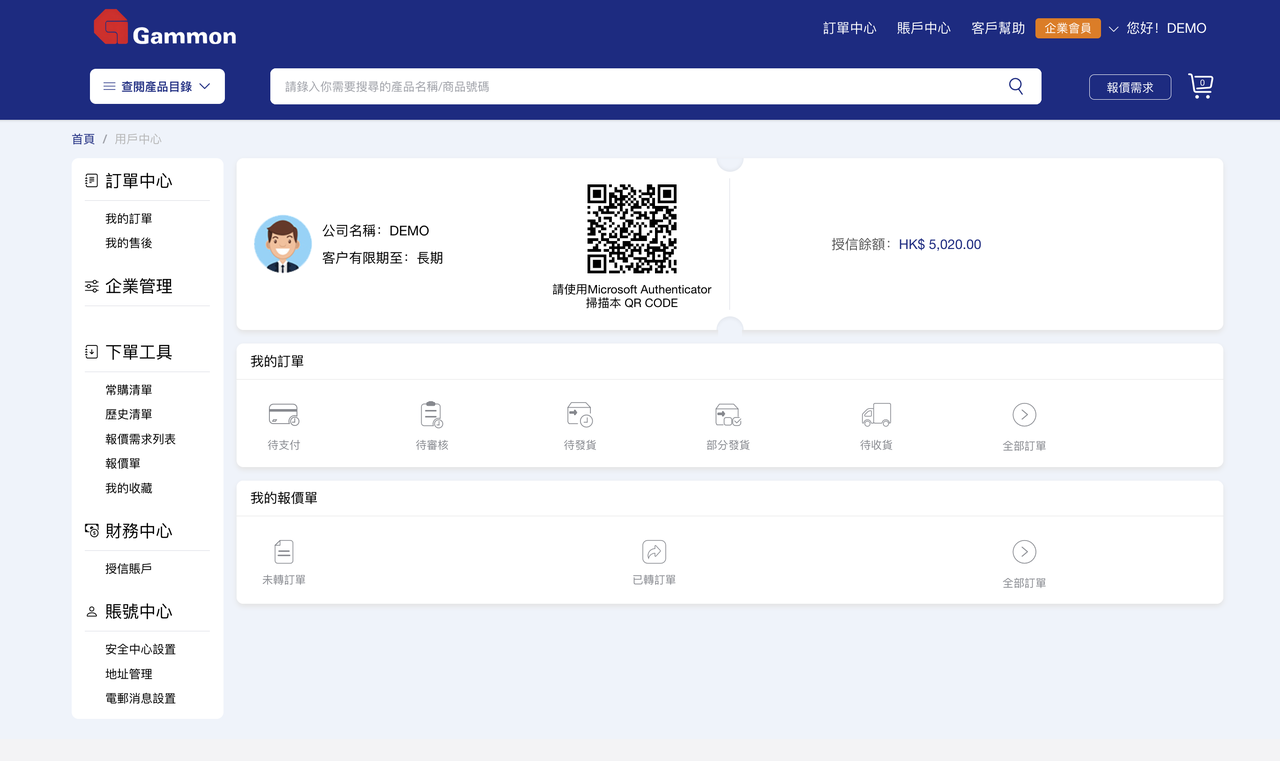This screenshot has height=761, width=1280.
Task: Click the 待支付 pending payment icon
Action: click(283, 415)
